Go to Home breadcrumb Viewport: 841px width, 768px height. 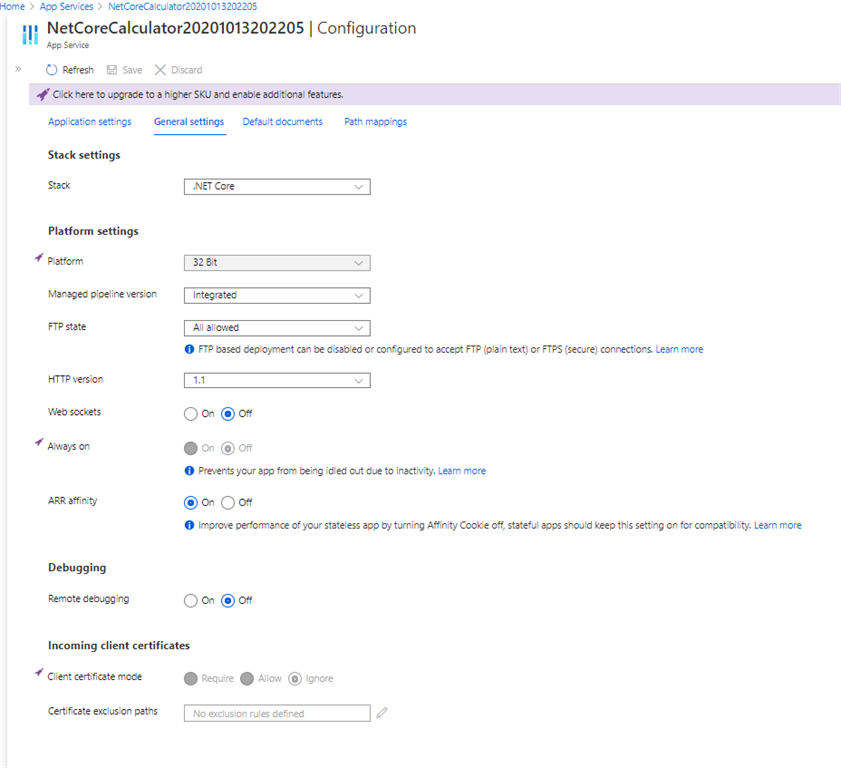pos(12,6)
